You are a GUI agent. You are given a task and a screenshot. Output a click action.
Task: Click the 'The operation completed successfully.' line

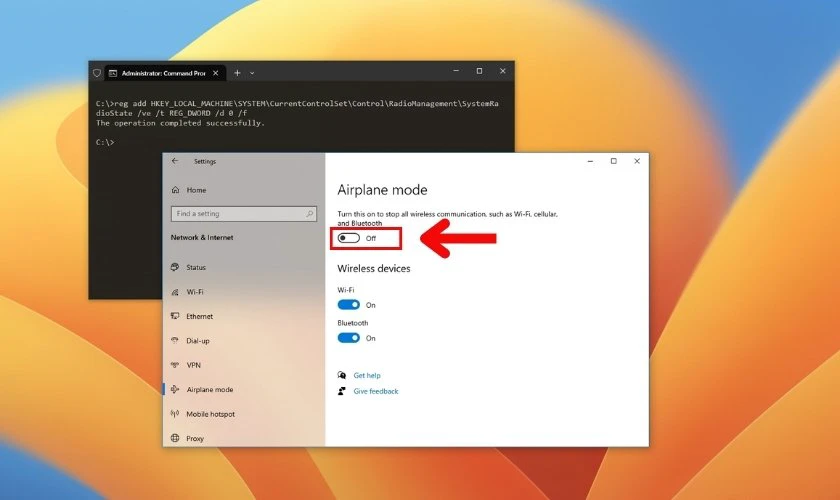tap(181, 123)
